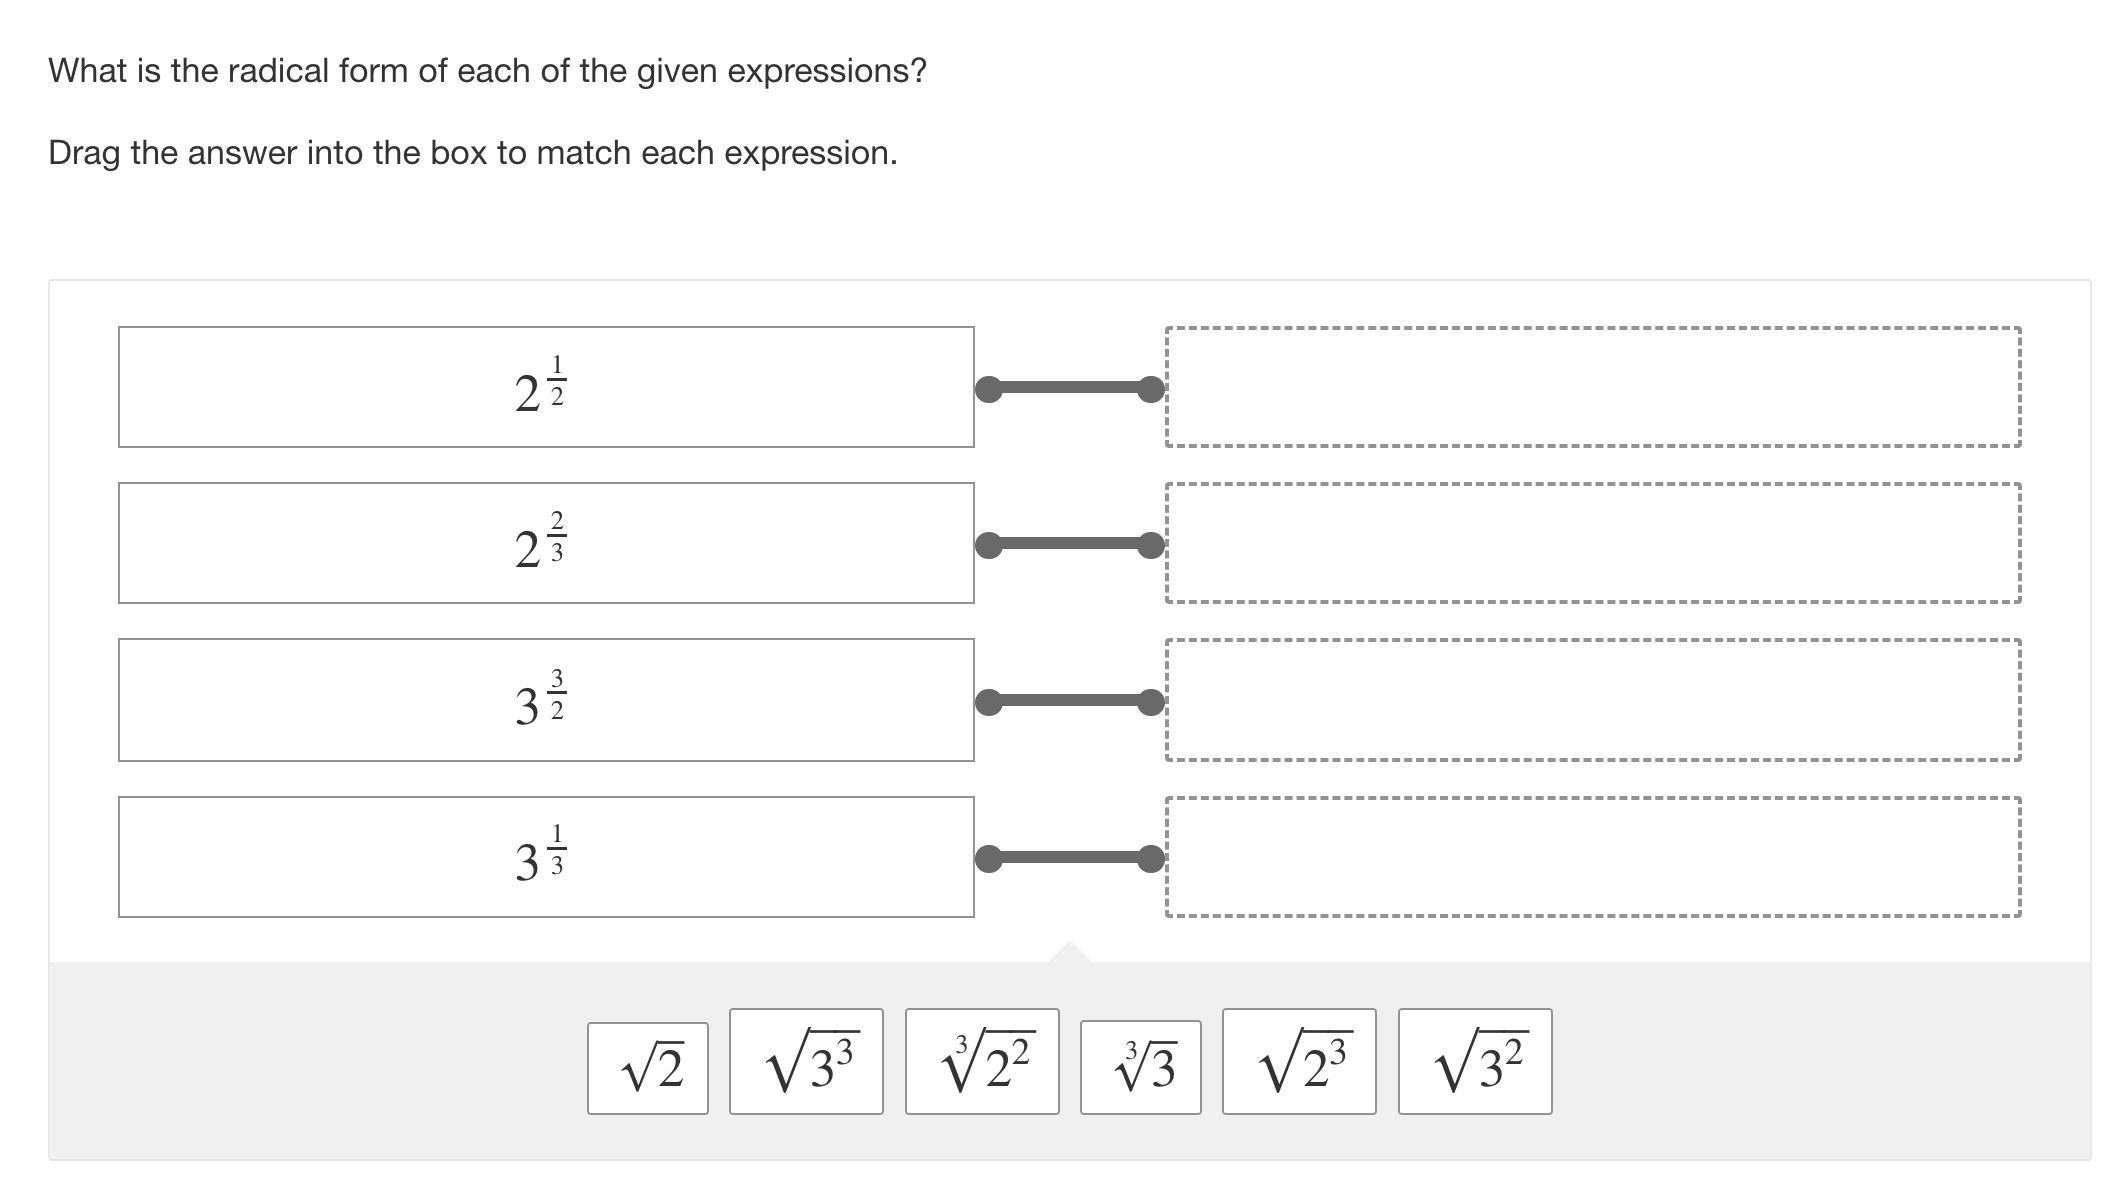Click the dashed answer box for 3^(3/2)
Image resolution: width=2128 pixels, height=1190 pixels.
1592,700
